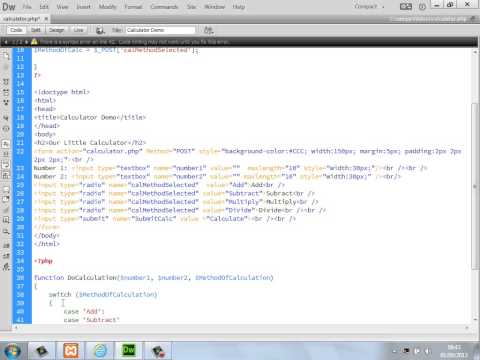Click the Move or Convert CSS icon

pyautogui.click(x=6, y=231)
